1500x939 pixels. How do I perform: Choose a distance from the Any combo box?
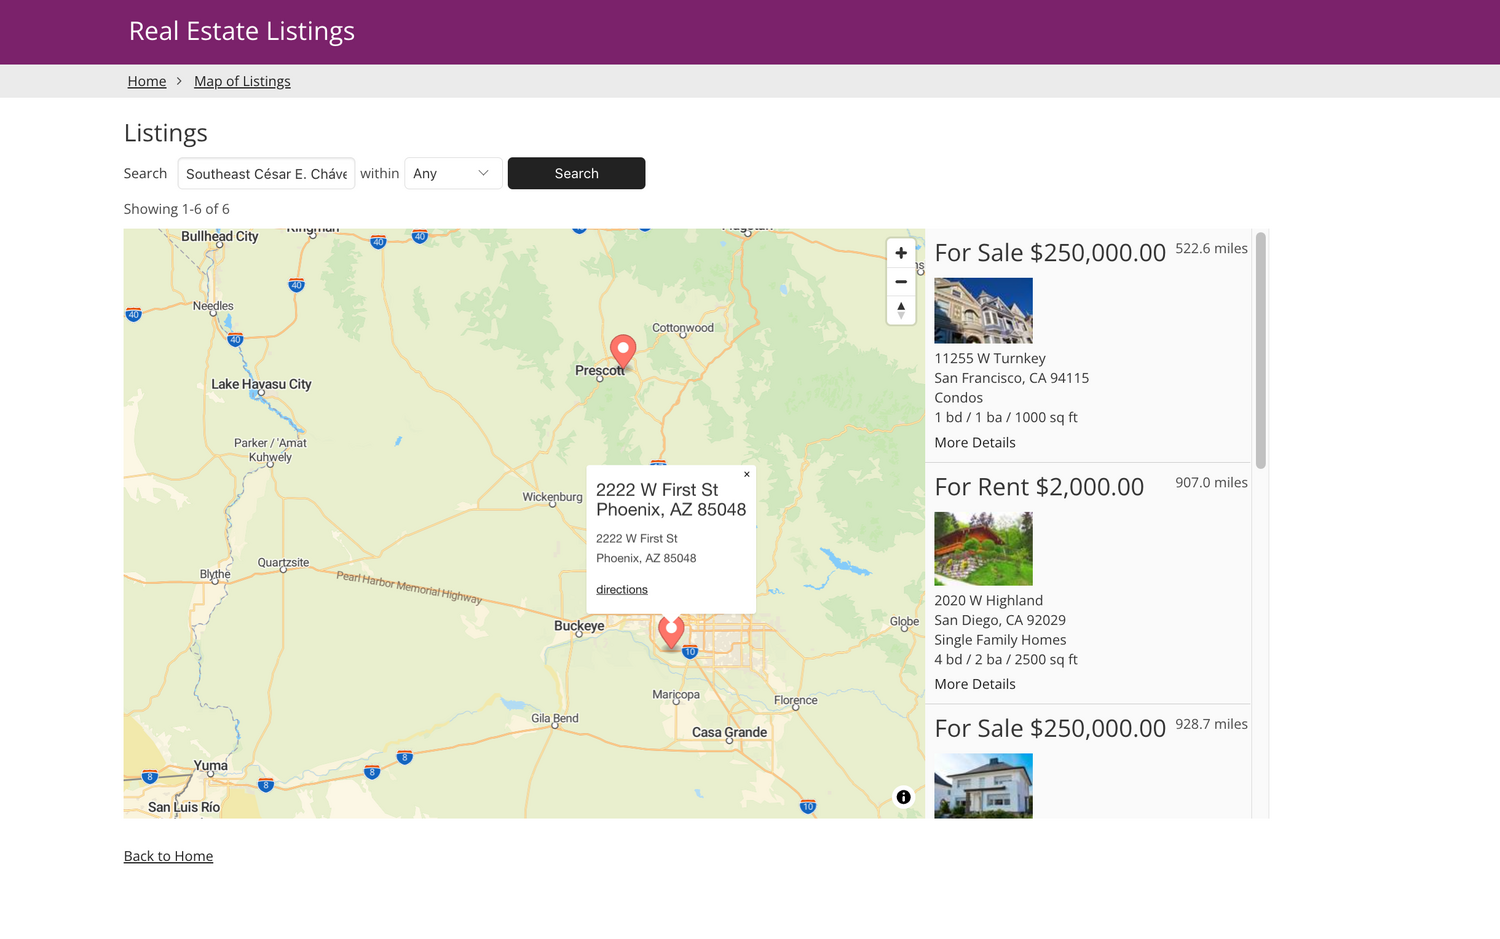(x=452, y=173)
